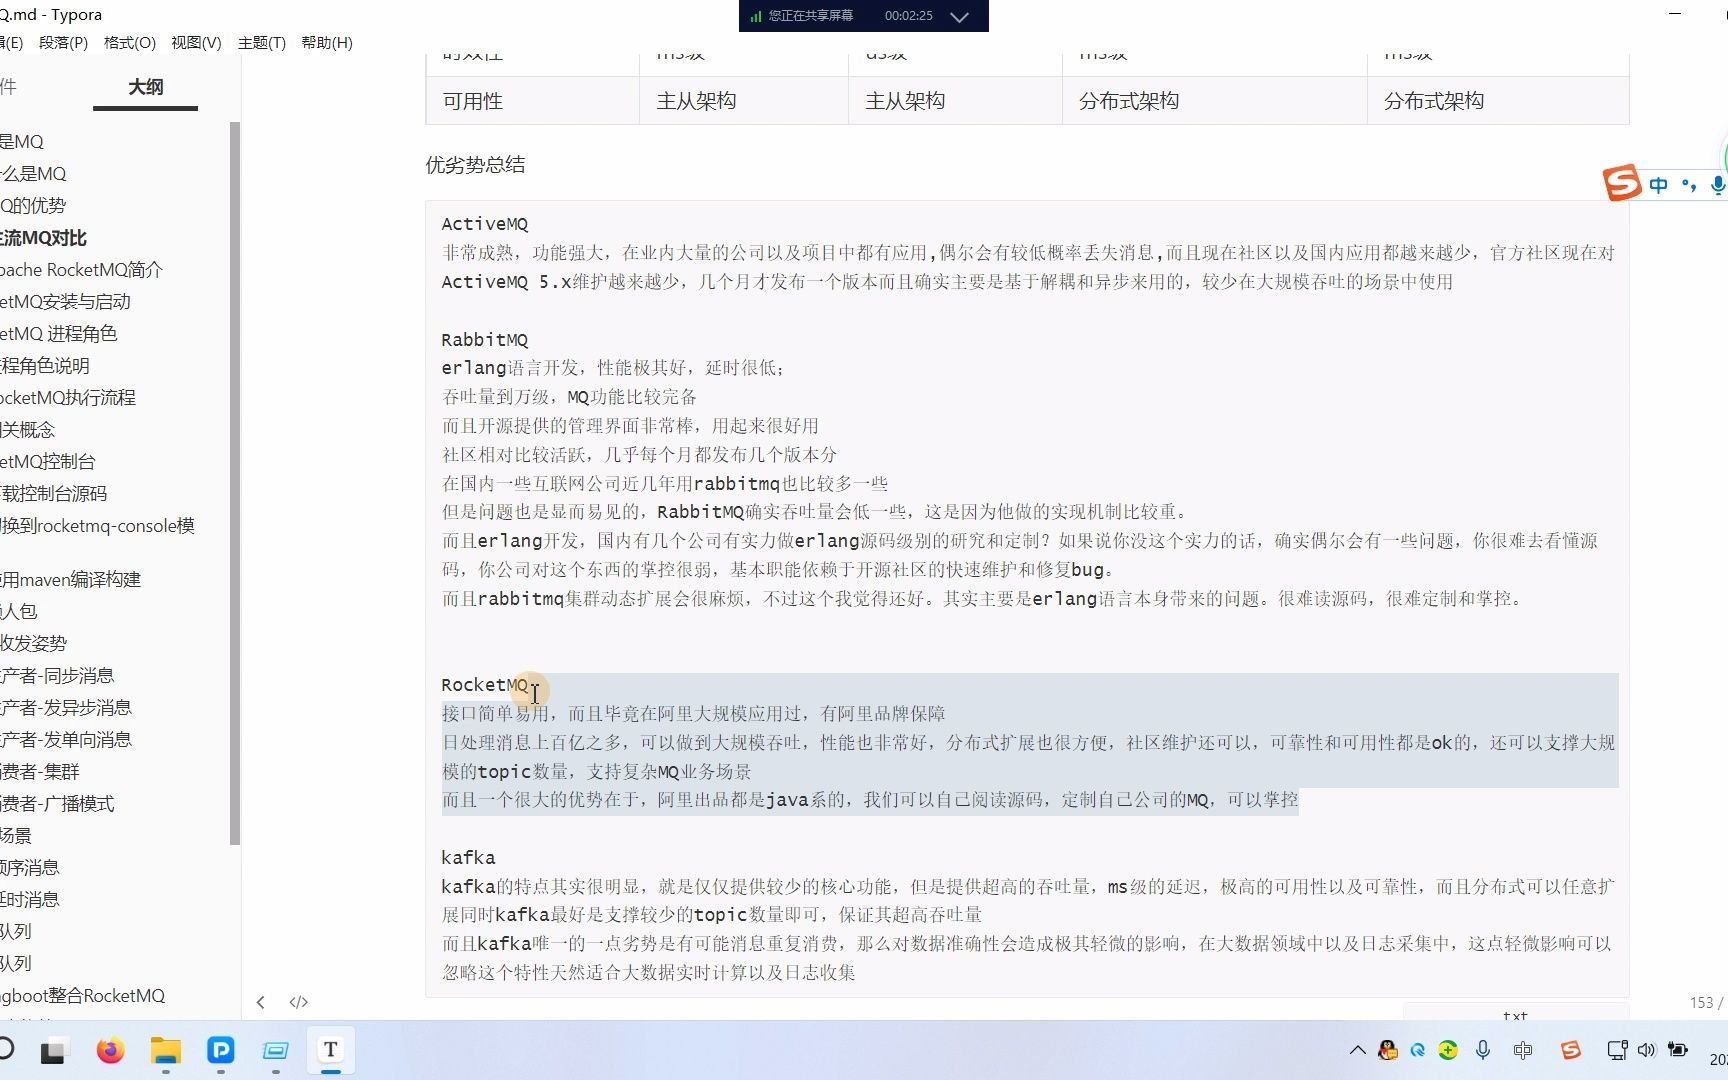Click the RabbitMQ heading in code block
The height and width of the screenshot is (1080, 1728).
click(x=485, y=340)
